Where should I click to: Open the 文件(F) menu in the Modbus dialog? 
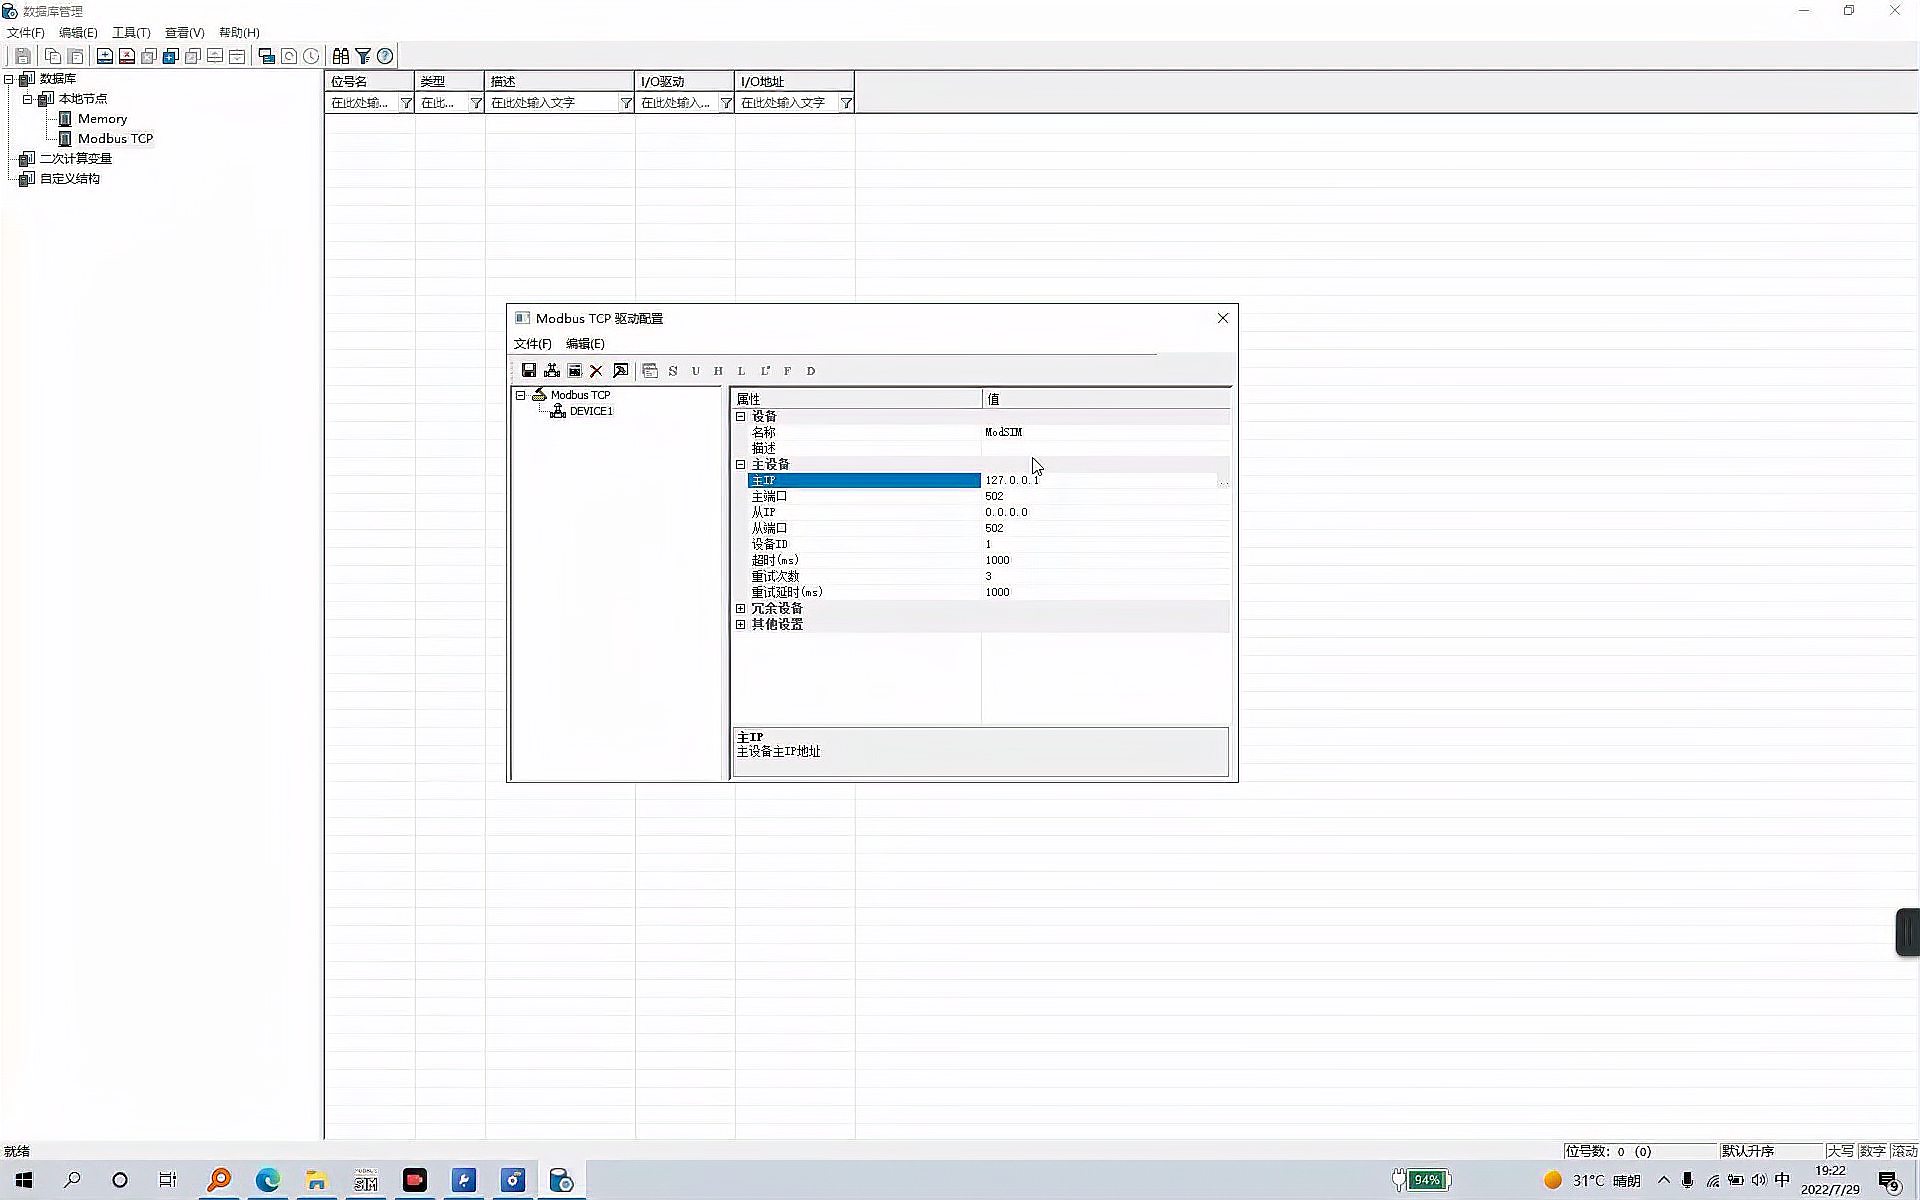pos(531,343)
